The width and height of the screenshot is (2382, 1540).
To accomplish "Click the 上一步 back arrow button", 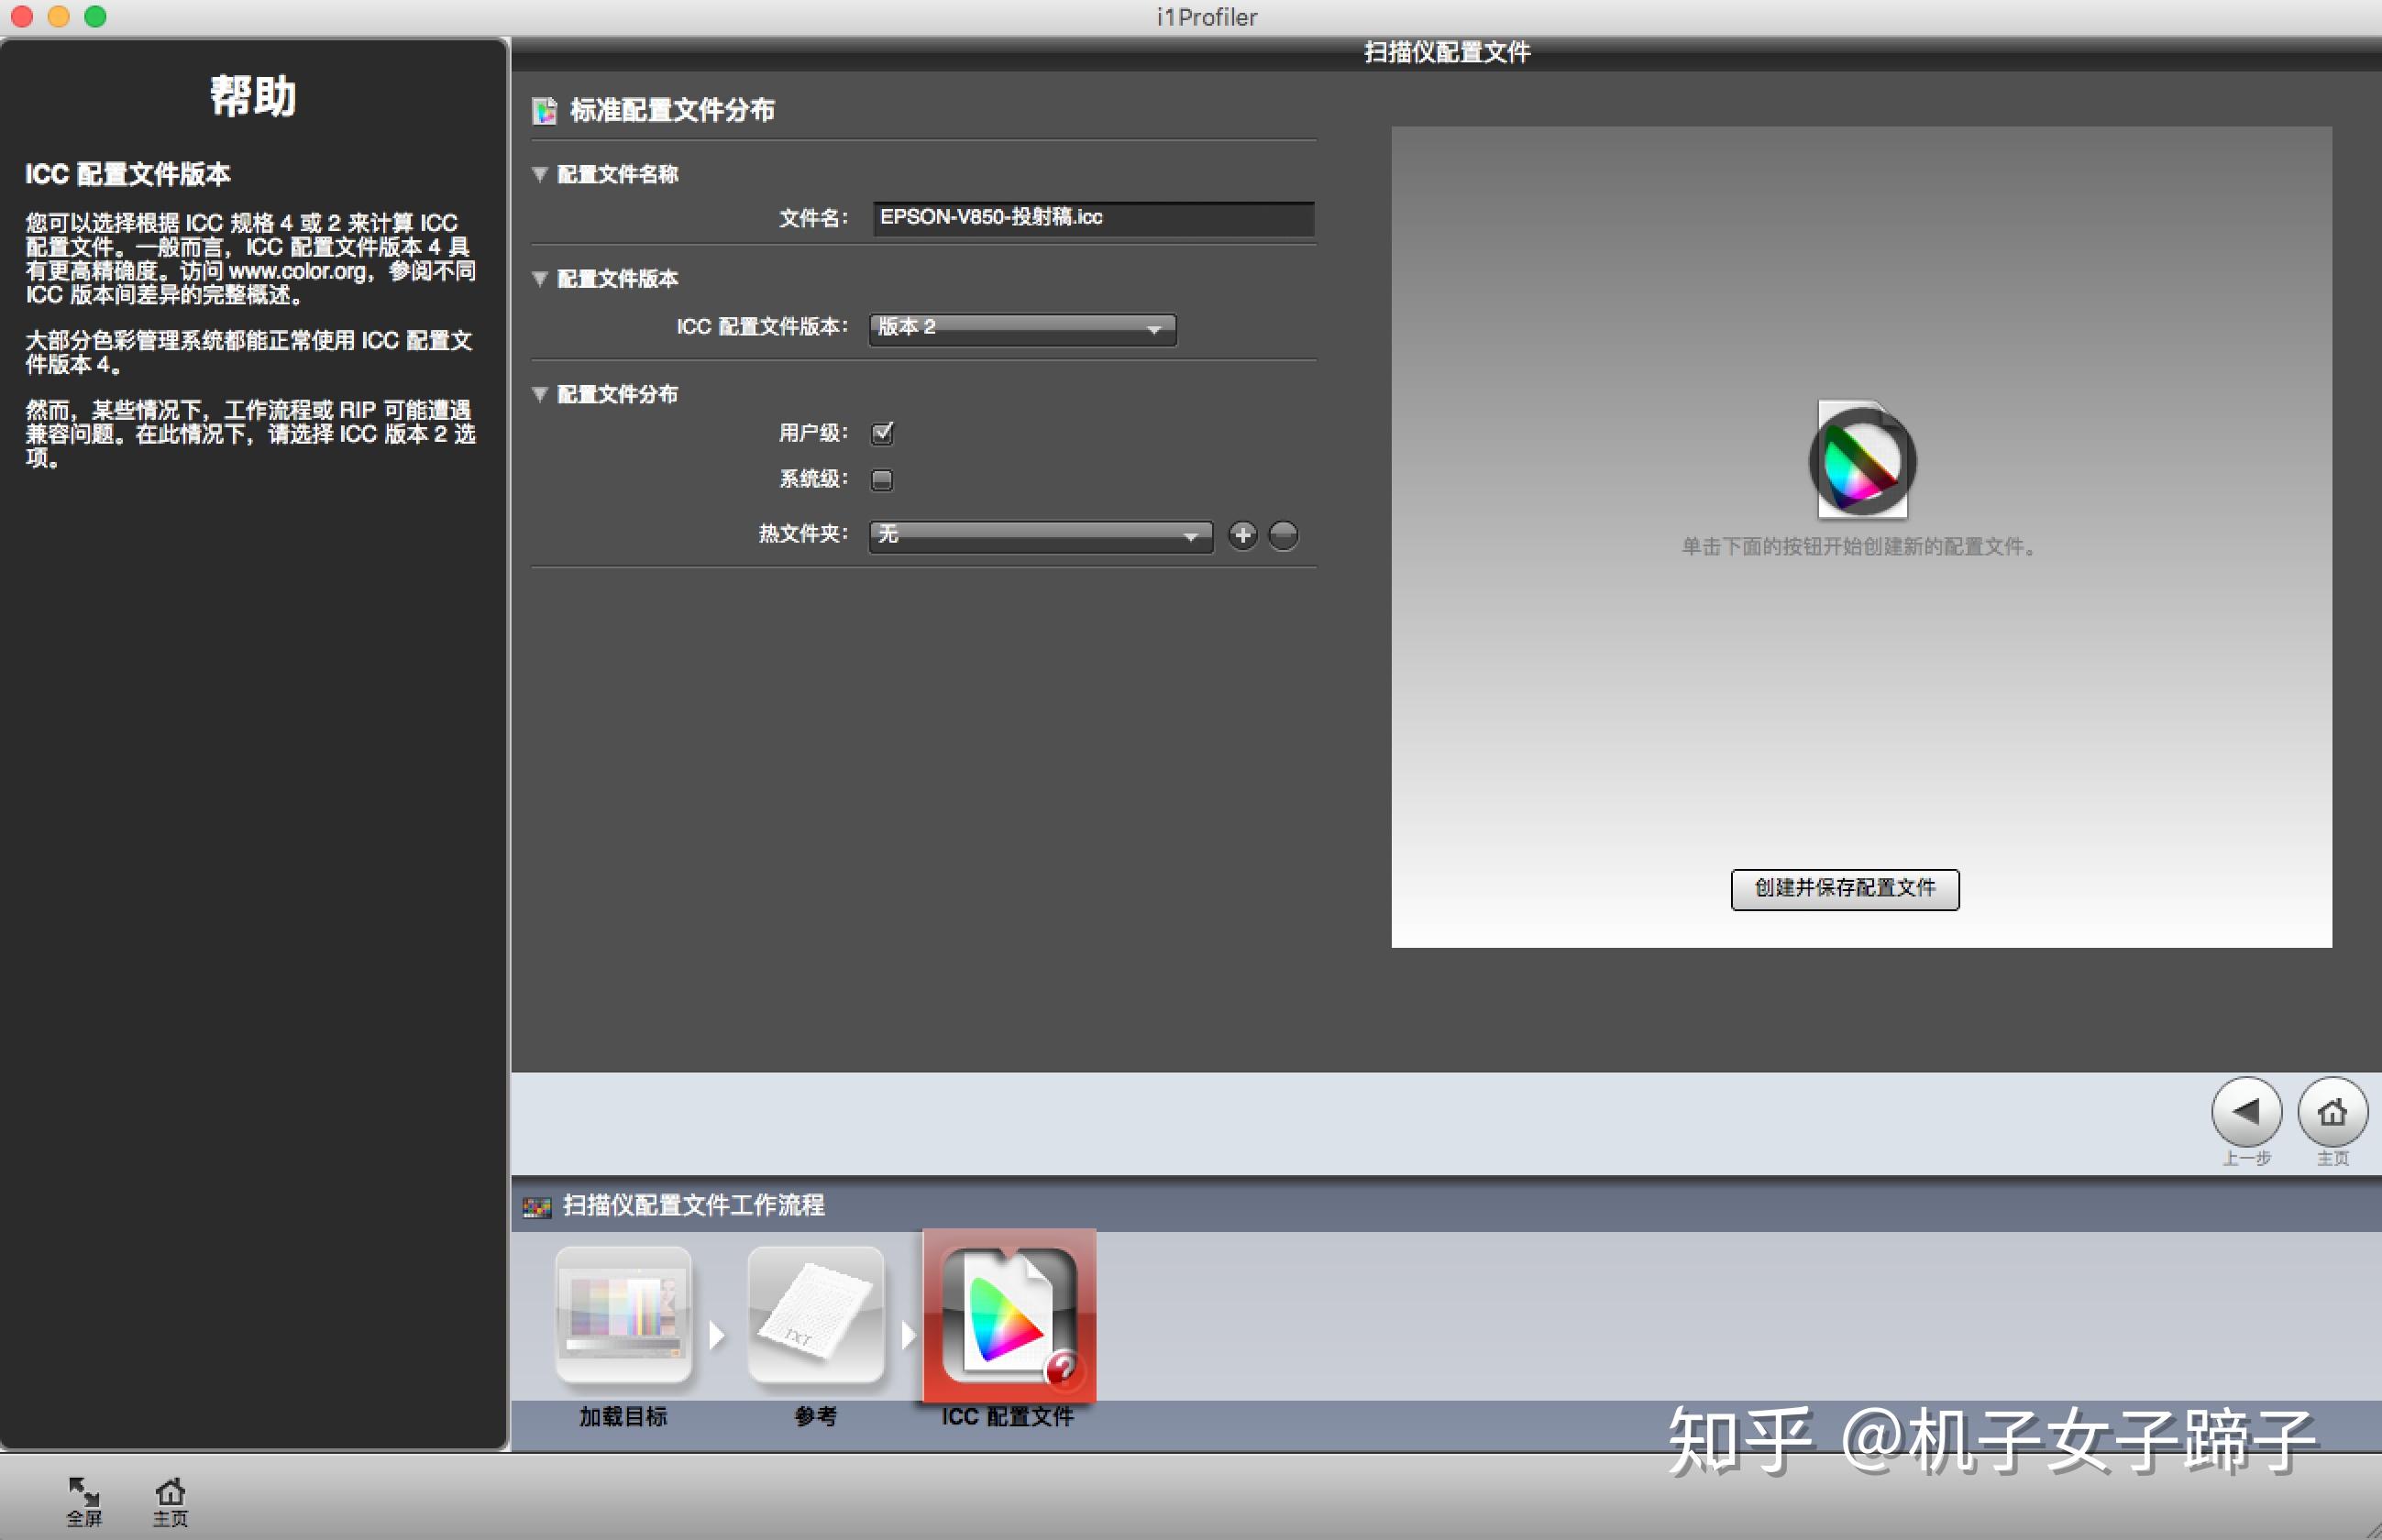I will click(x=2246, y=1112).
